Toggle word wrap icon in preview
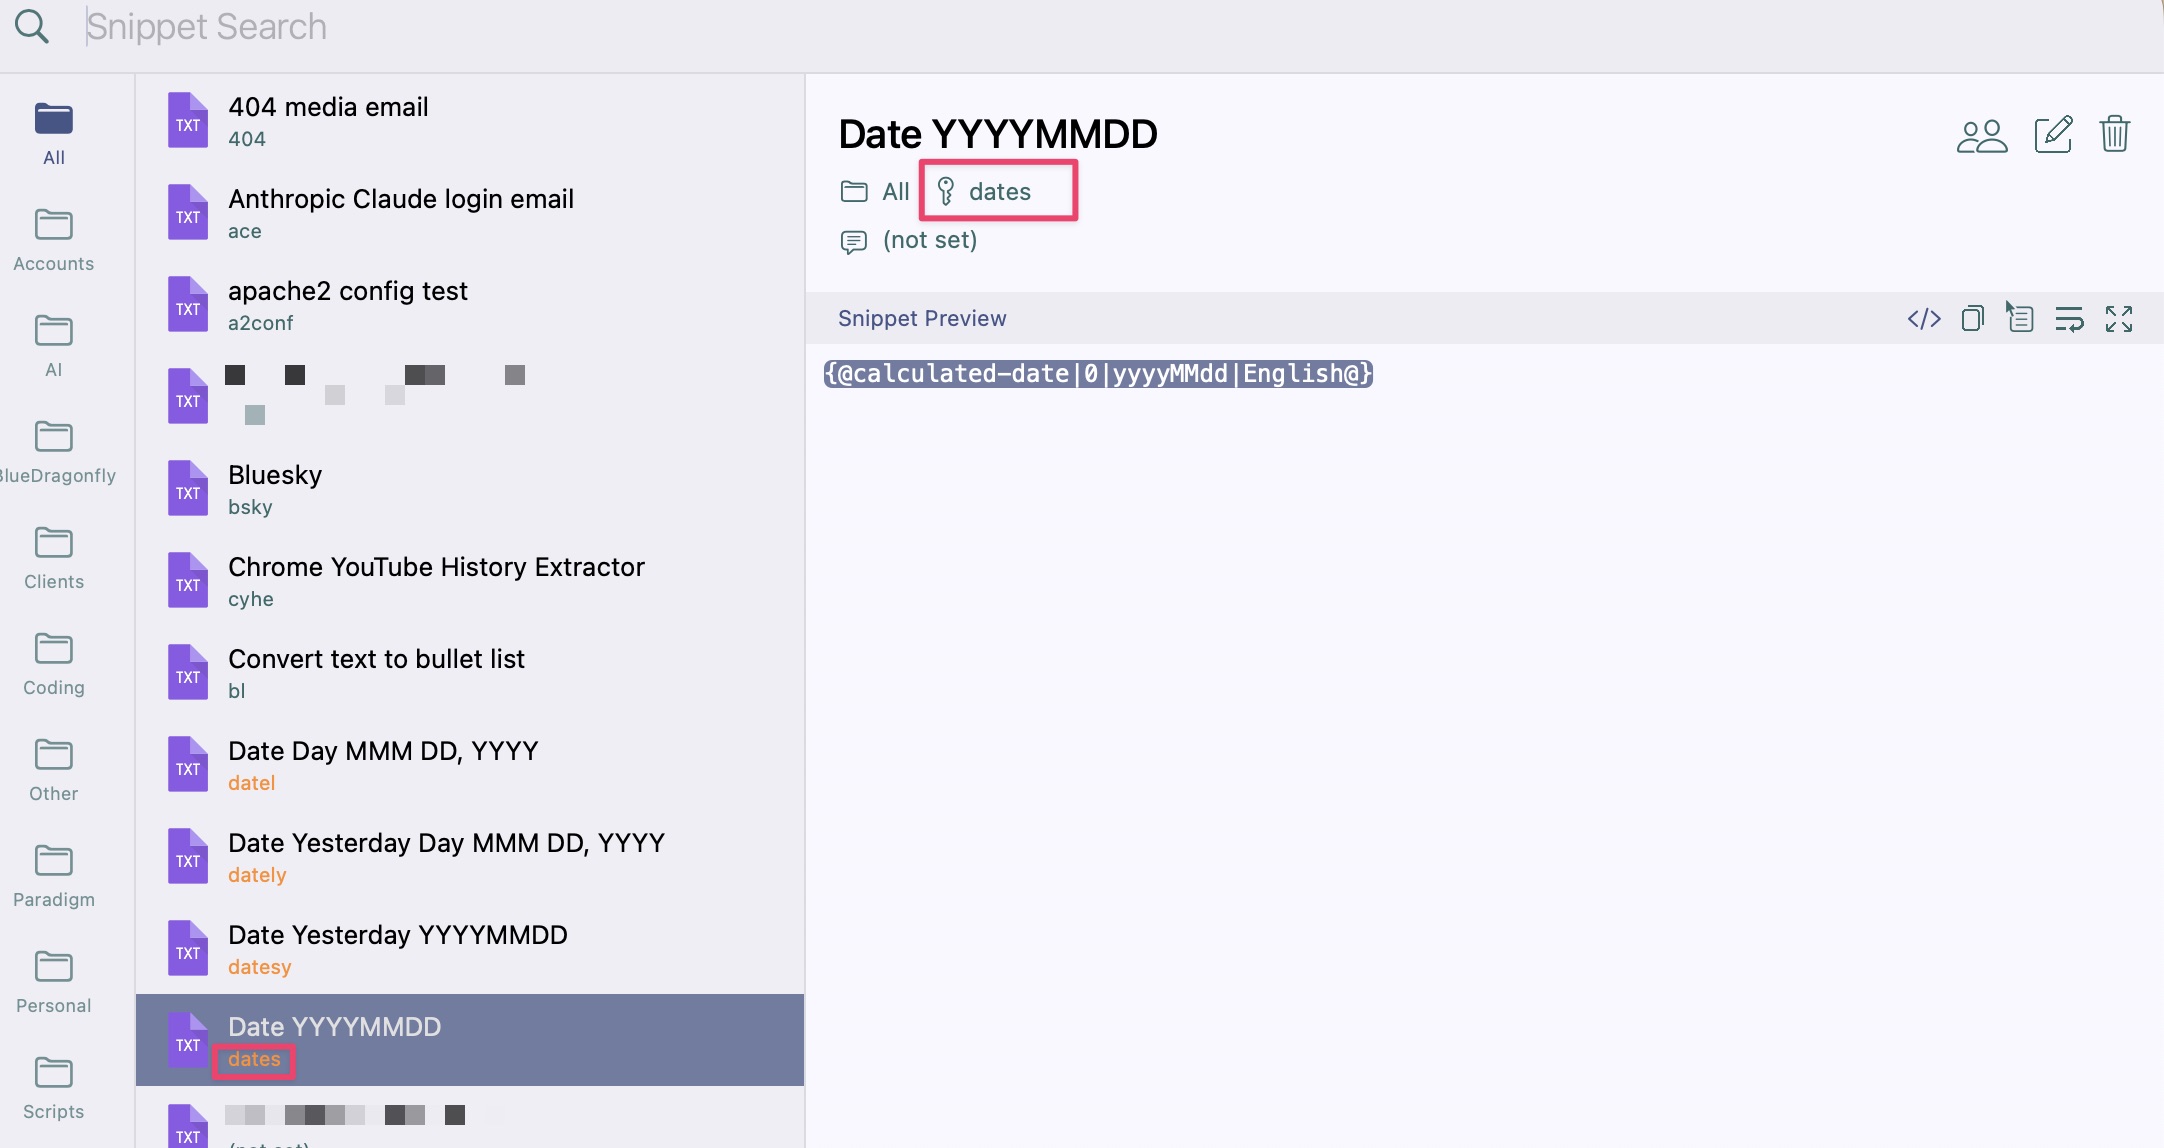 click(2069, 319)
